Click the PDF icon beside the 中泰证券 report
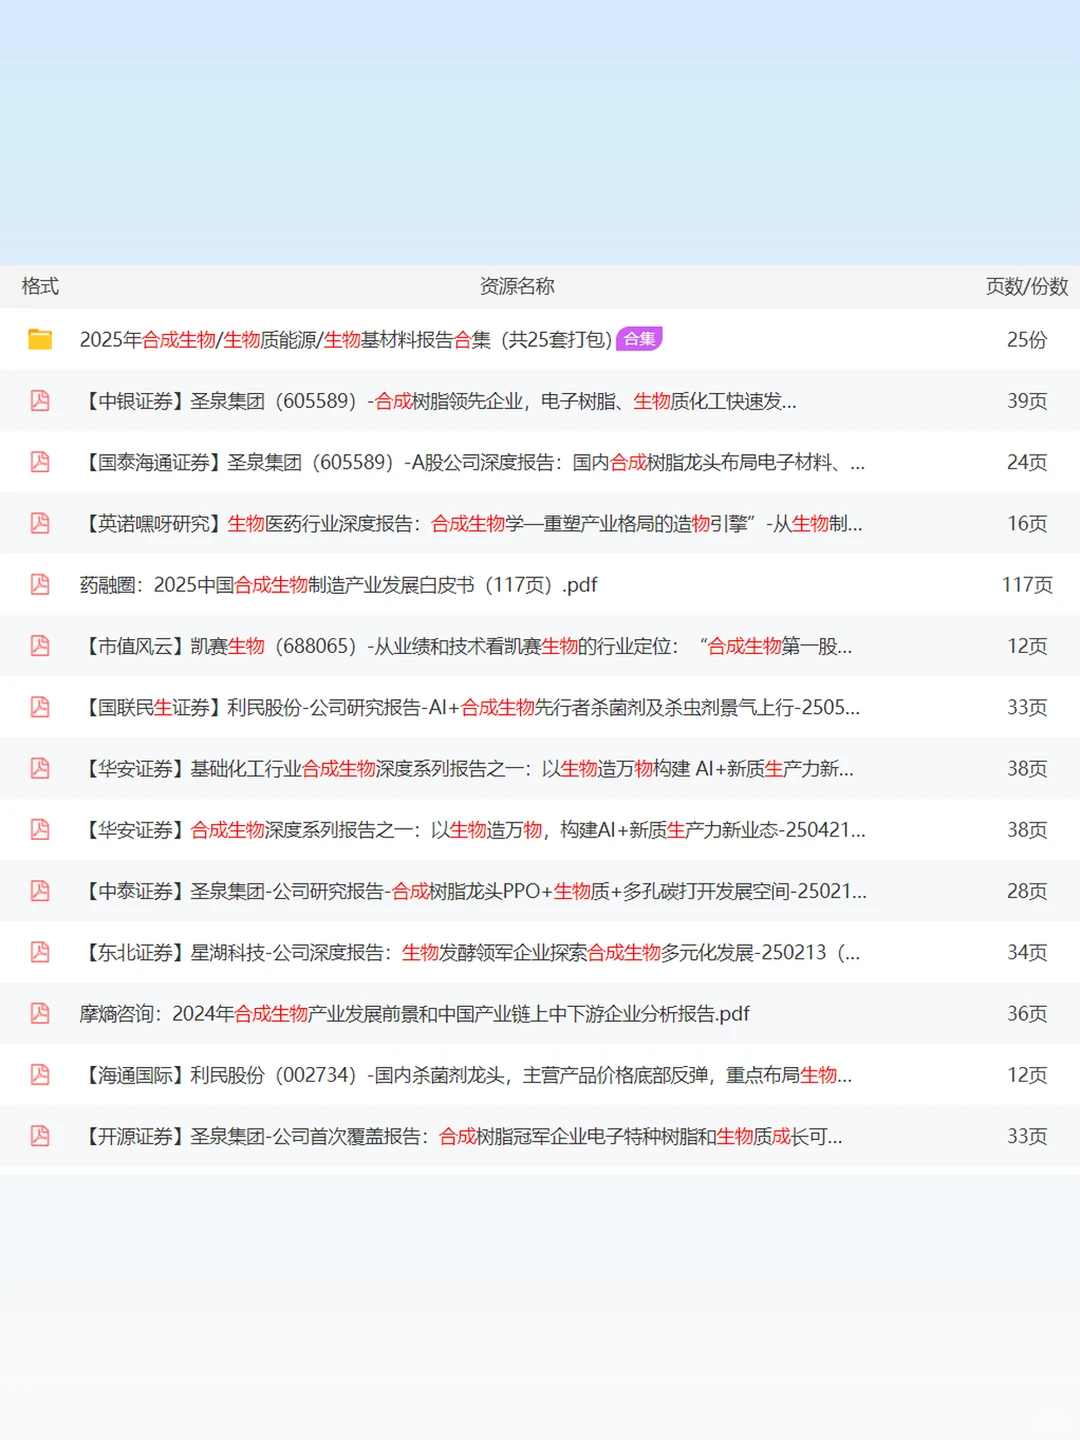Viewport: 1080px width, 1440px height. pos(40,890)
